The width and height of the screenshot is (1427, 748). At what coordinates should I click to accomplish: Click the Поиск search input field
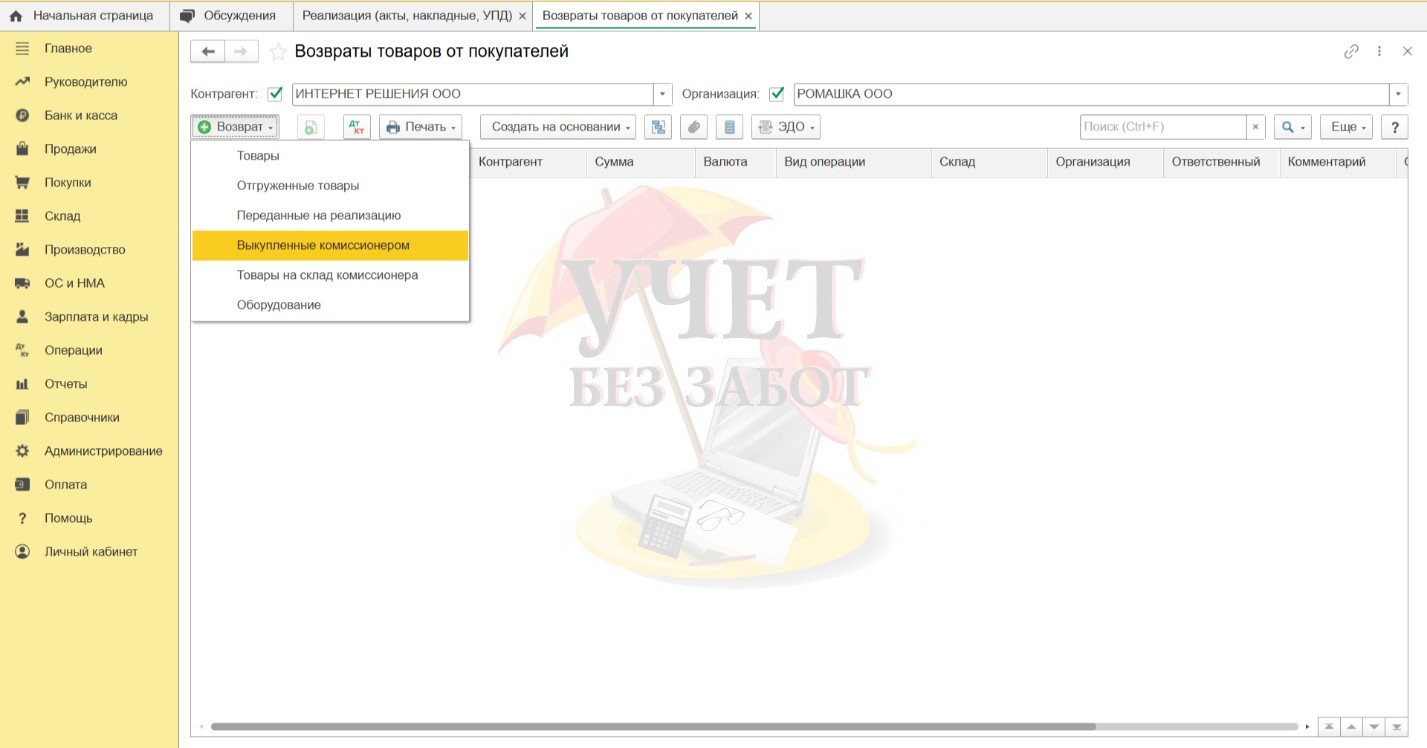click(1162, 127)
